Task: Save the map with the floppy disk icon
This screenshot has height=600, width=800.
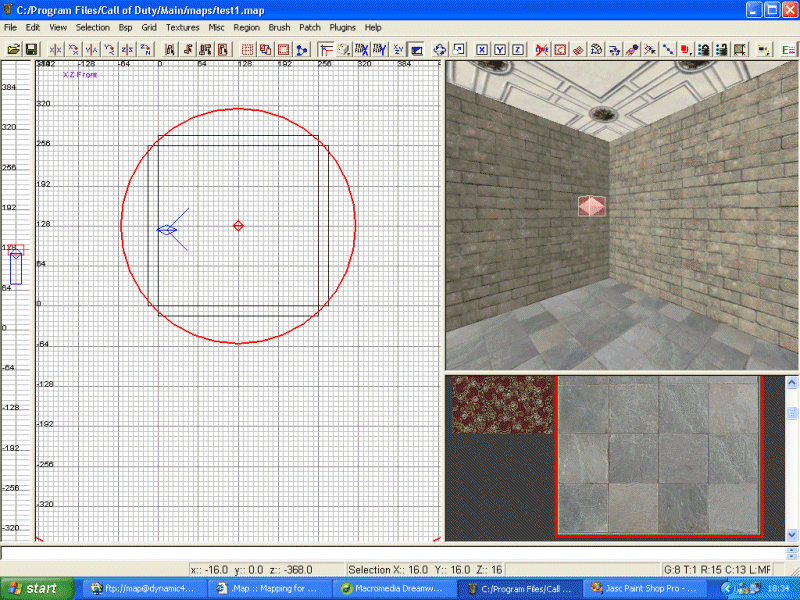Action: tap(31, 49)
